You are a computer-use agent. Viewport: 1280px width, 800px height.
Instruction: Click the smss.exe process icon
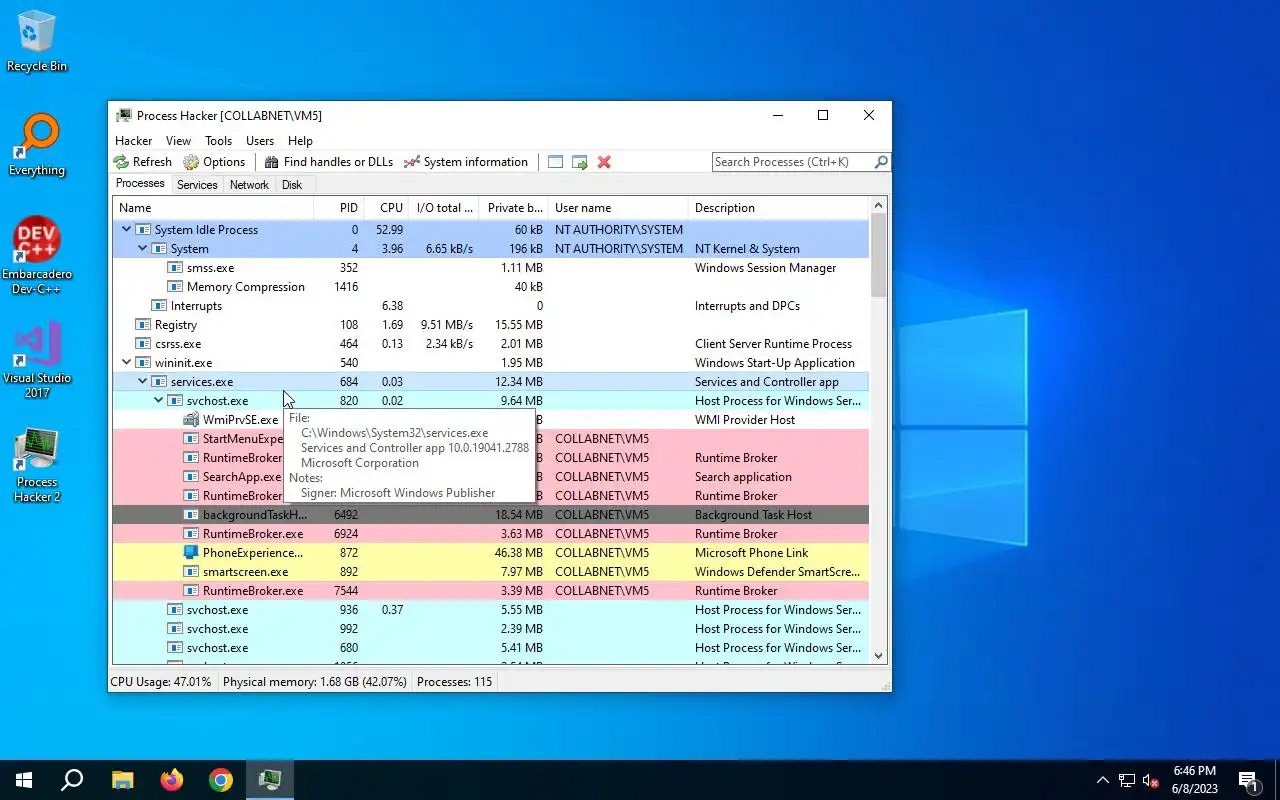175,268
